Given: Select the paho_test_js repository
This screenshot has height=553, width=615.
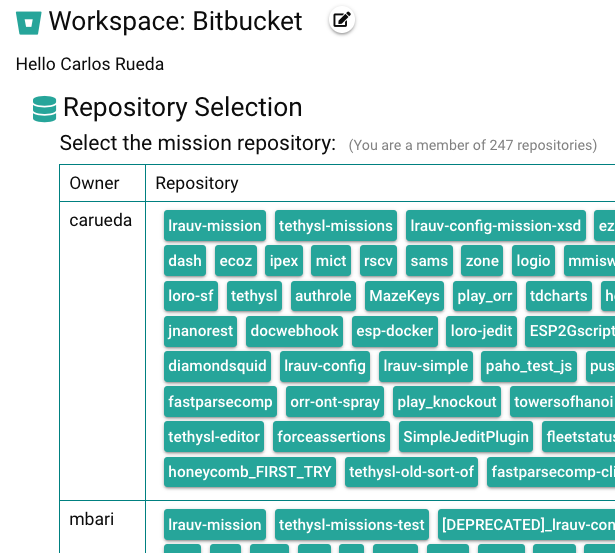Looking at the screenshot, I should pyautogui.click(x=529, y=366).
